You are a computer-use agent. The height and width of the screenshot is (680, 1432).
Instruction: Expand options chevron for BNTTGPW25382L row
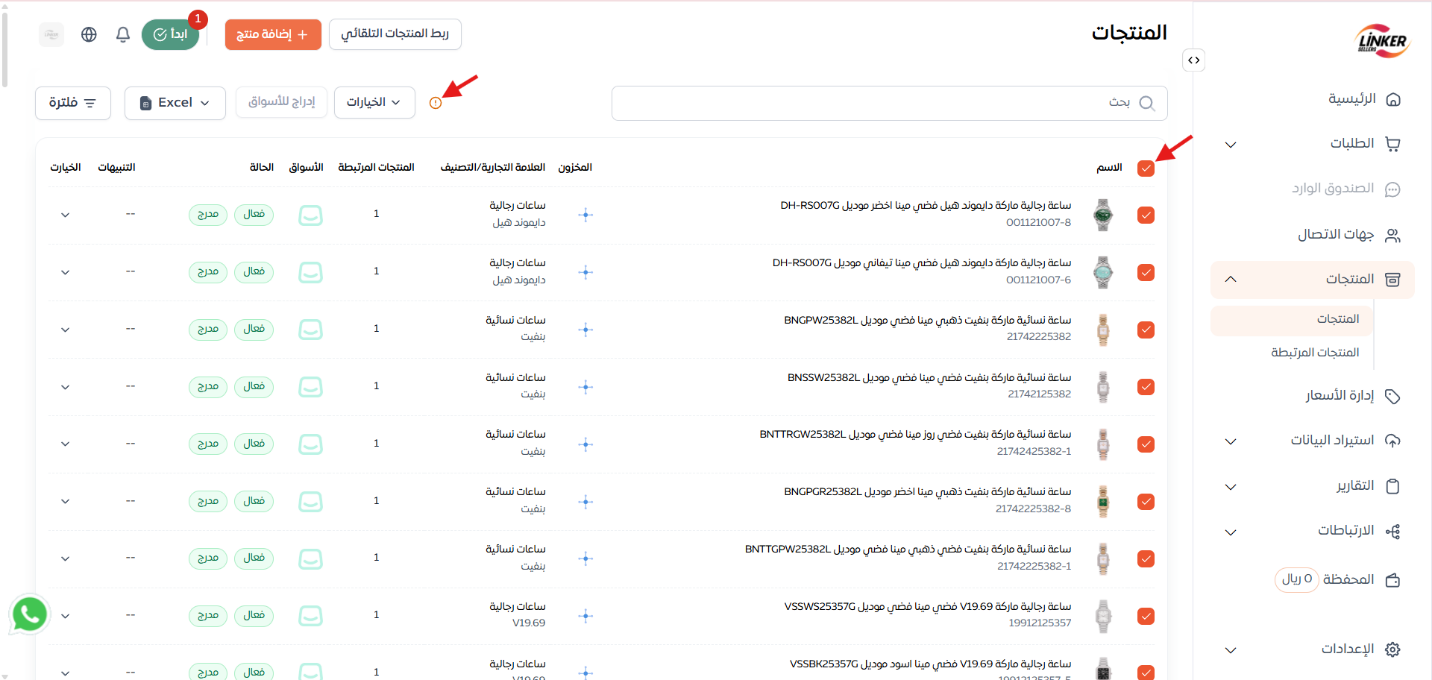(x=66, y=558)
